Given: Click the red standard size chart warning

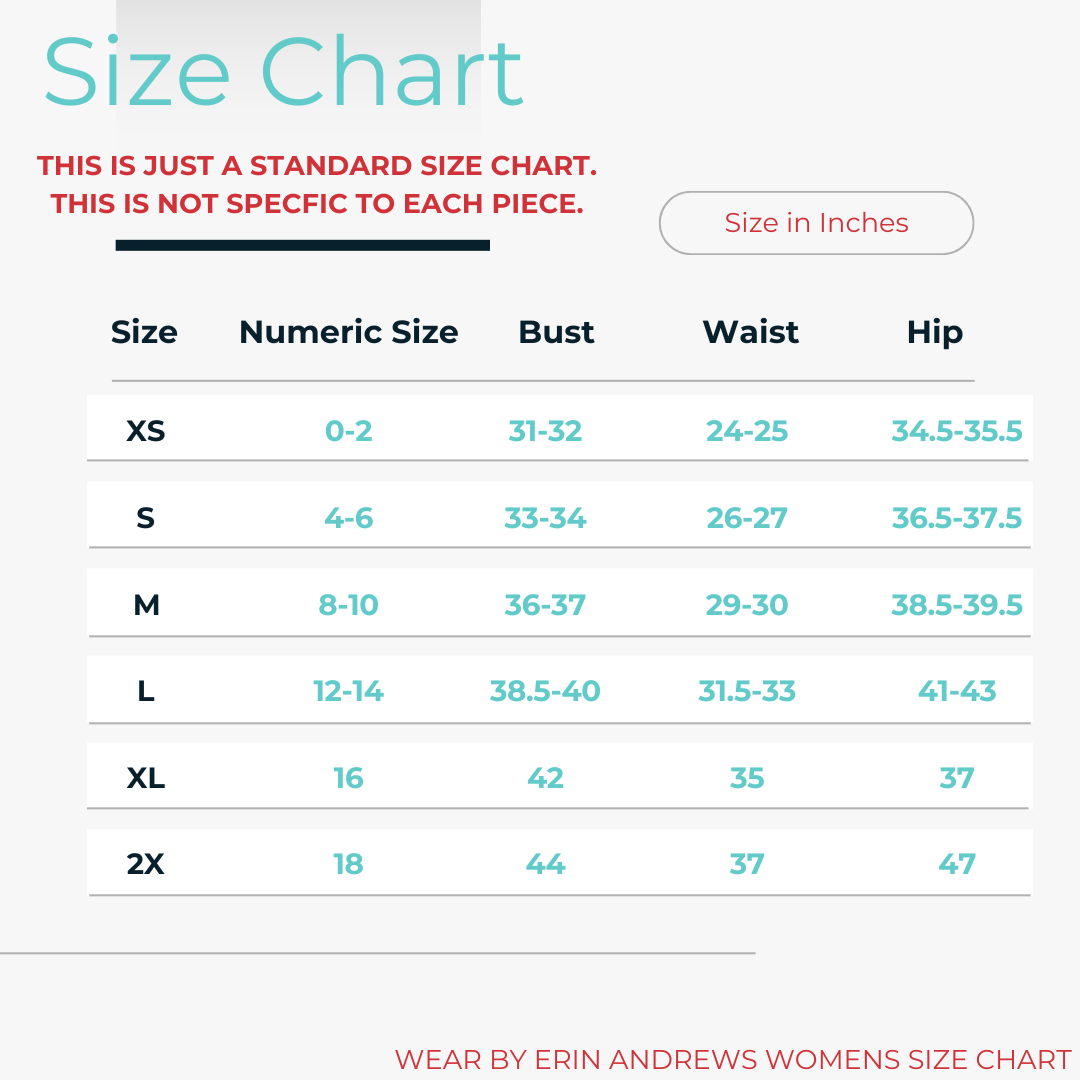Looking at the screenshot, I should [x=317, y=185].
